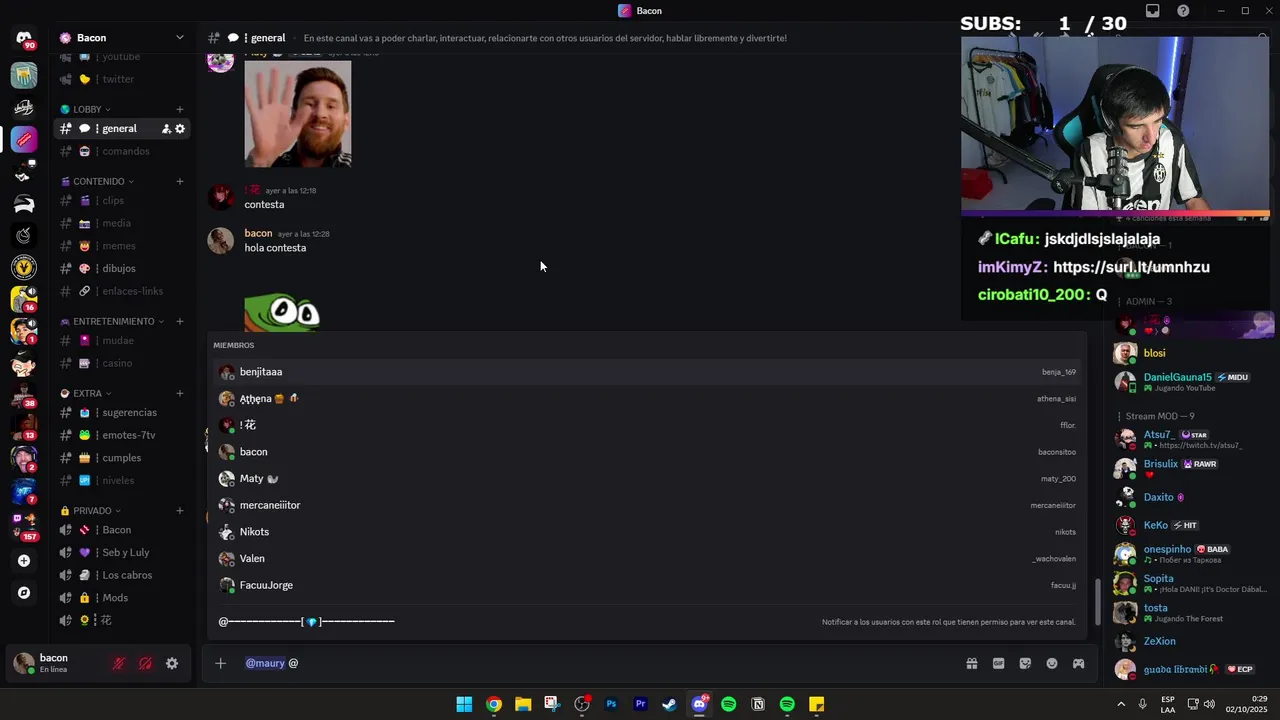Open user settings gear icon
The width and height of the screenshot is (1280, 720).
172,663
